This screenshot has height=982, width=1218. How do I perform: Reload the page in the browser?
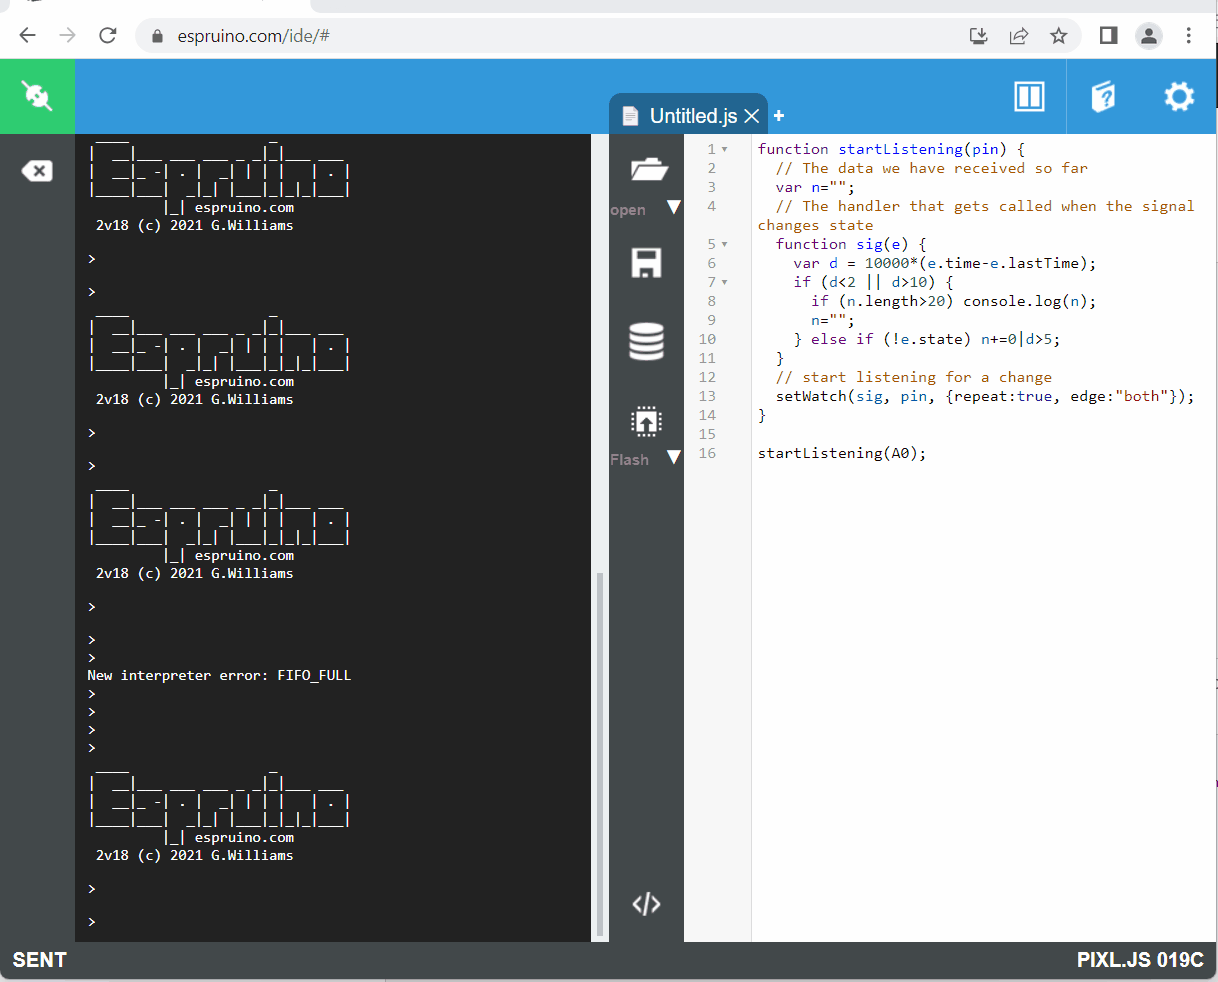point(108,35)
